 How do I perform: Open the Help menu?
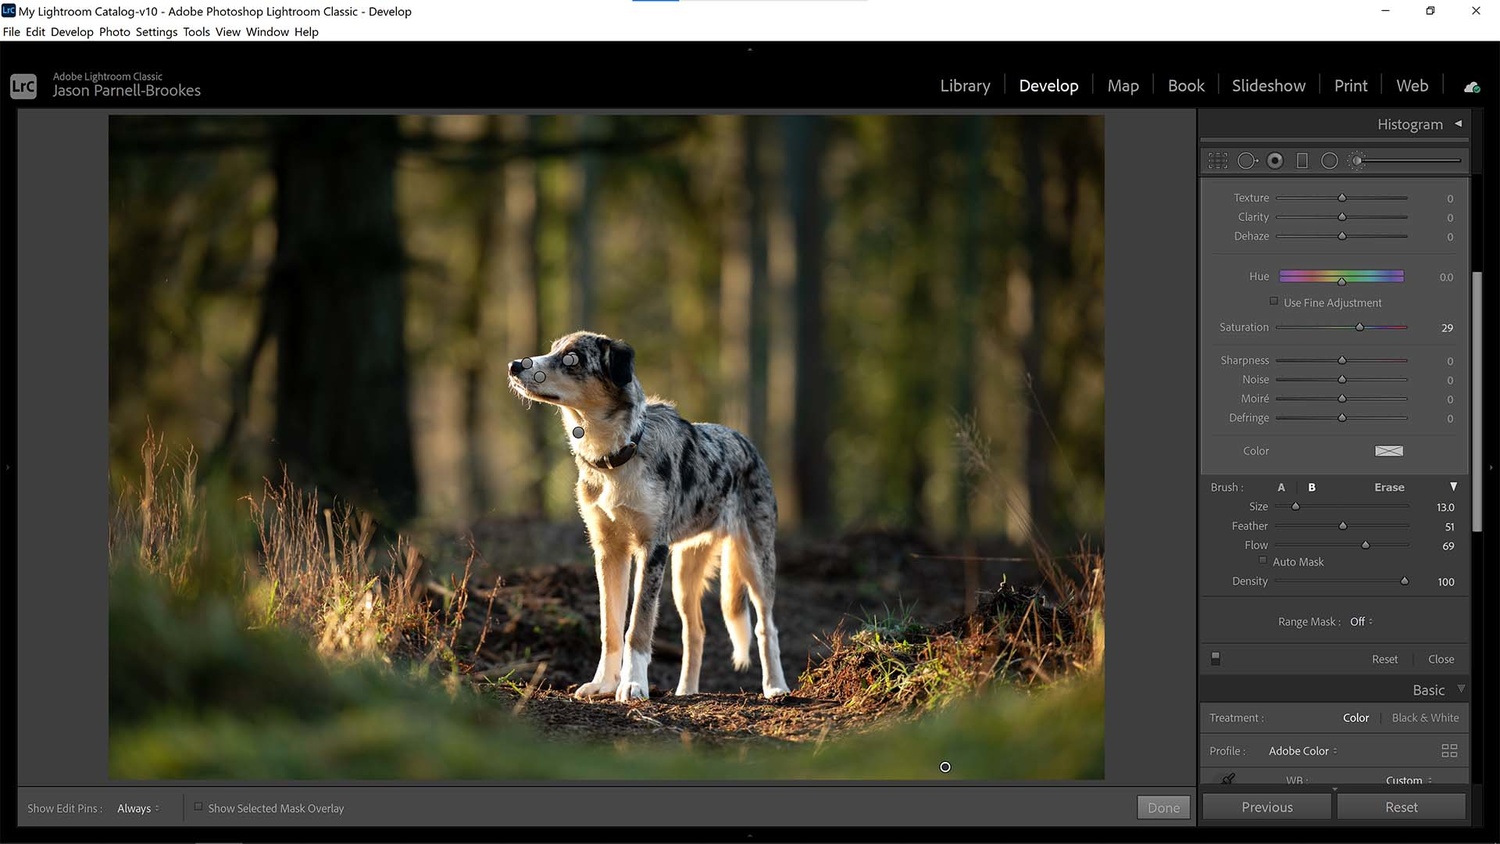(306, 32)
